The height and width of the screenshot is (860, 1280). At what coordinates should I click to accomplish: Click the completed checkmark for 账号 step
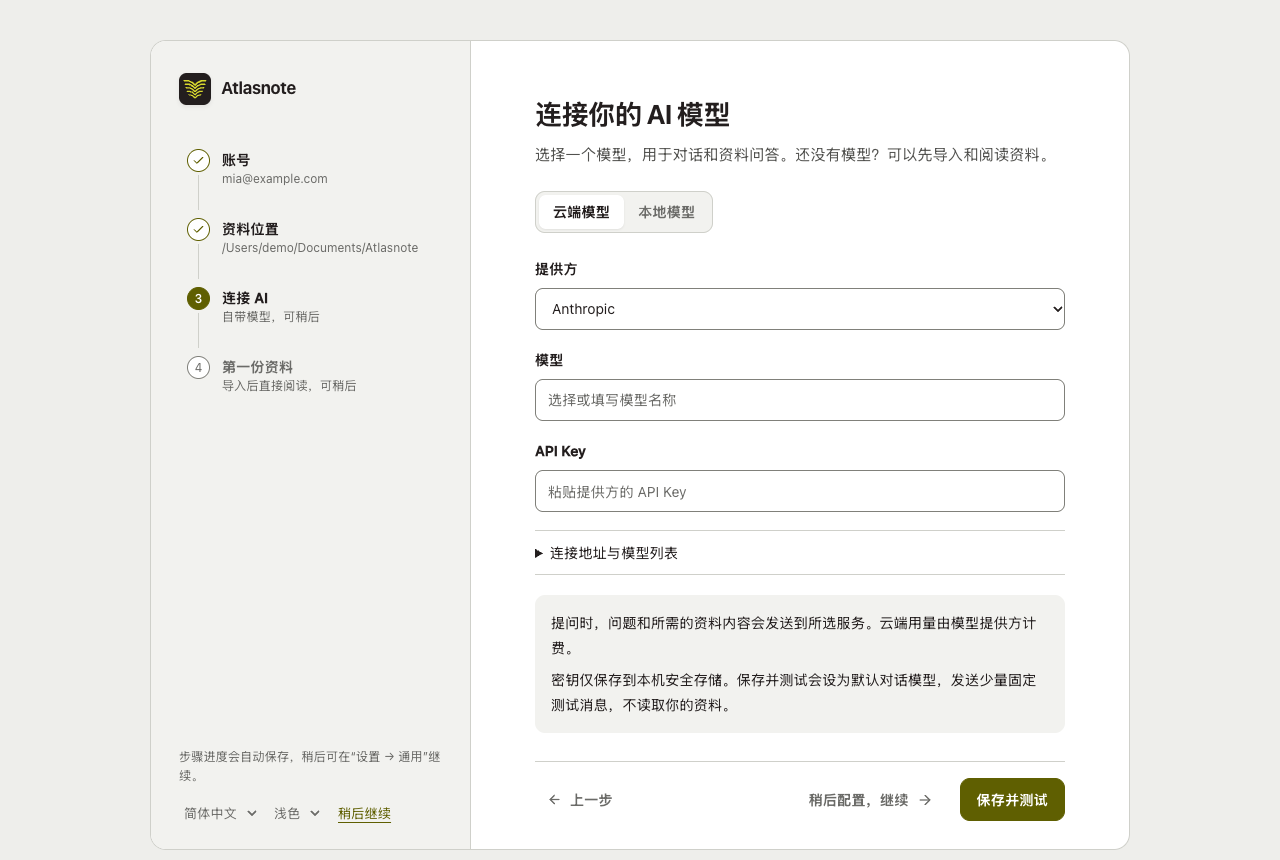pos(198,160)
